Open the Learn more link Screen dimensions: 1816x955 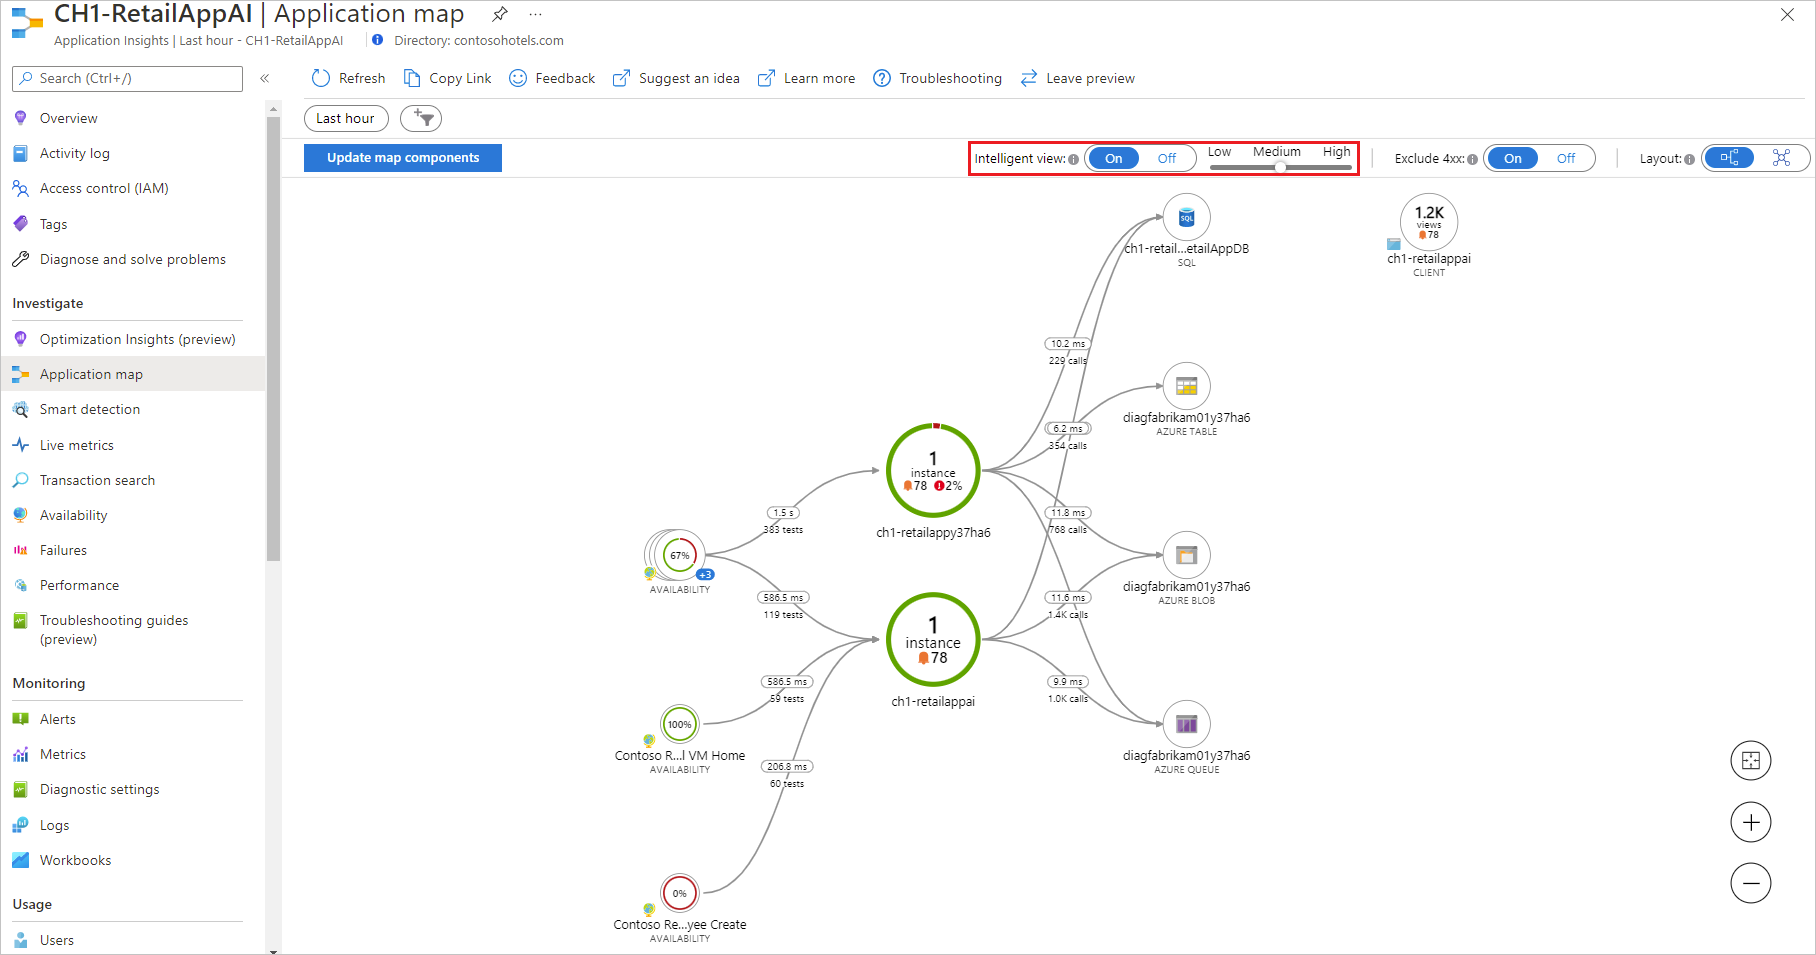[x=806, y=78]
